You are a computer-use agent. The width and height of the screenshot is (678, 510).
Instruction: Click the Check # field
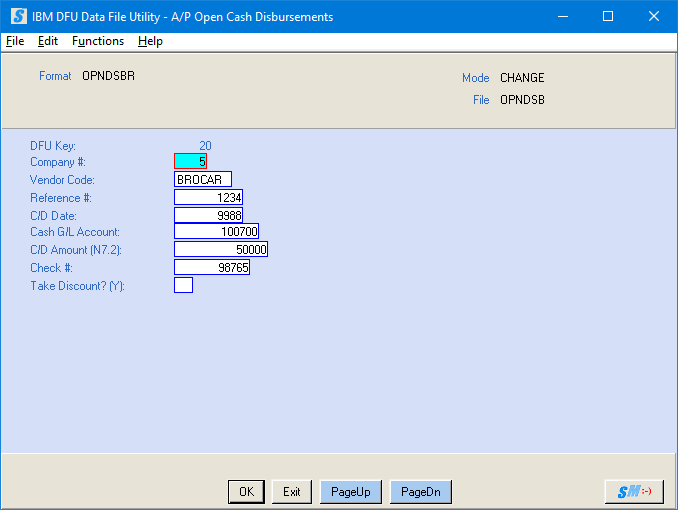pos(212,267)
